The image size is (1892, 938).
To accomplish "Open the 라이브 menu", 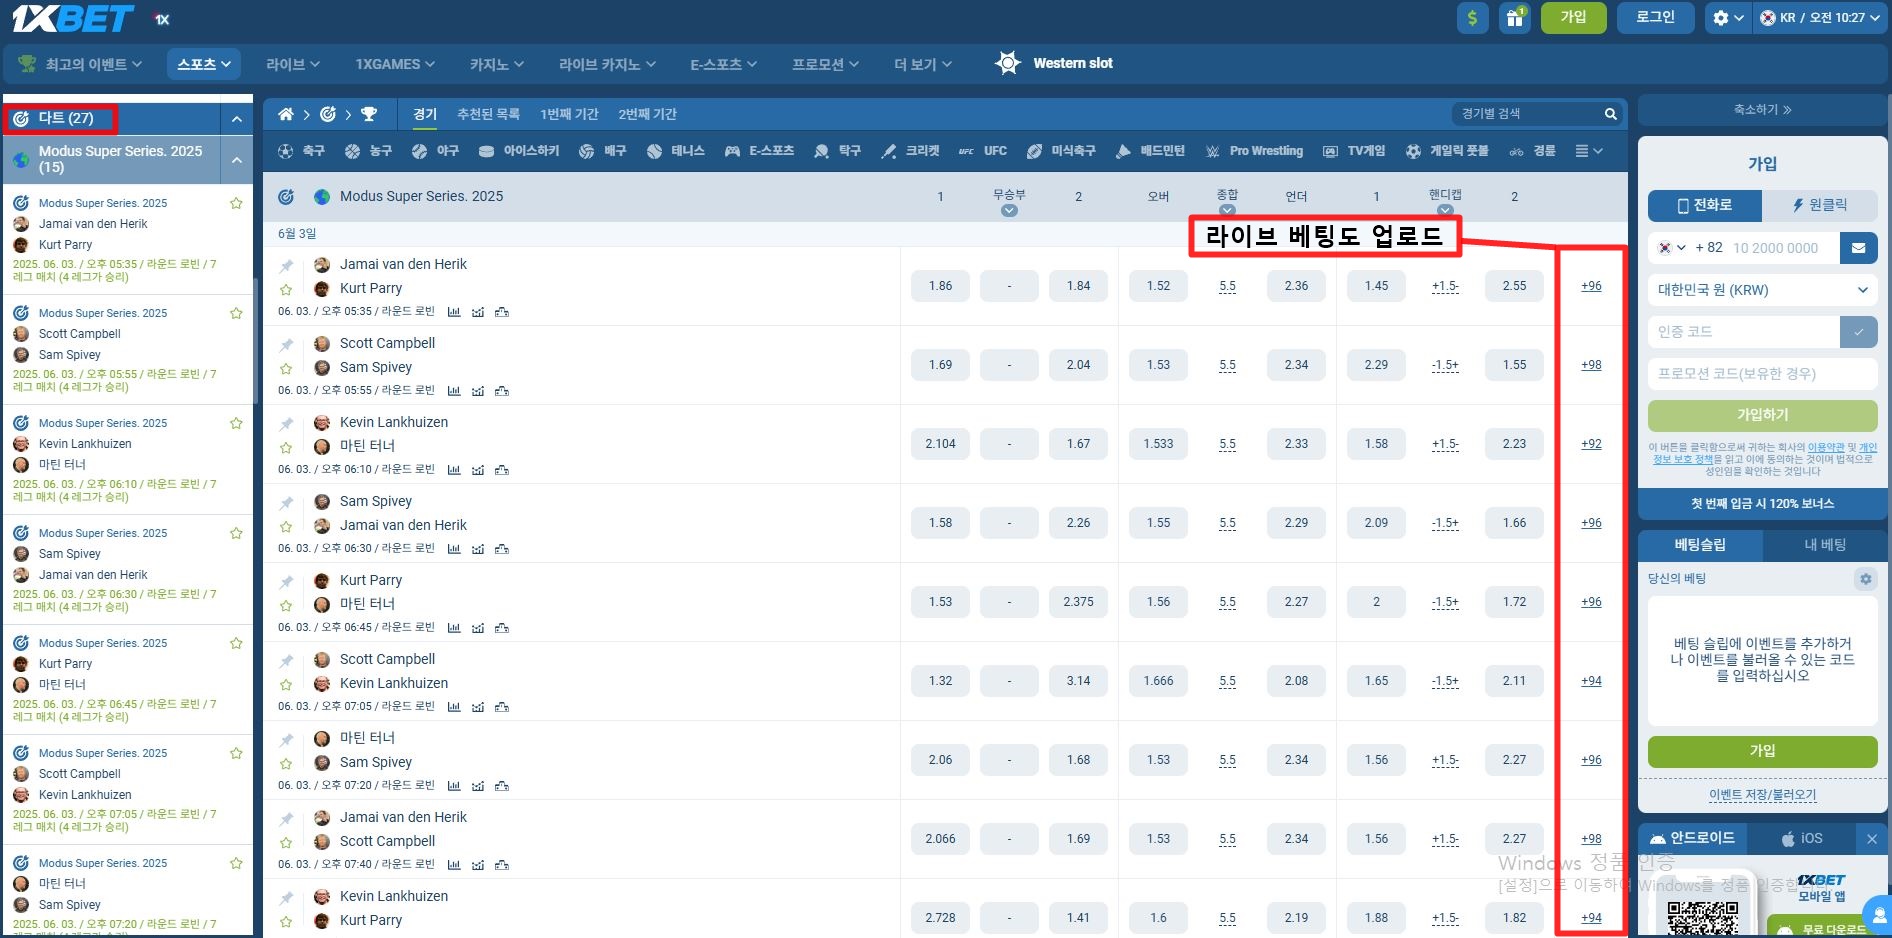I will coord(293,64).
